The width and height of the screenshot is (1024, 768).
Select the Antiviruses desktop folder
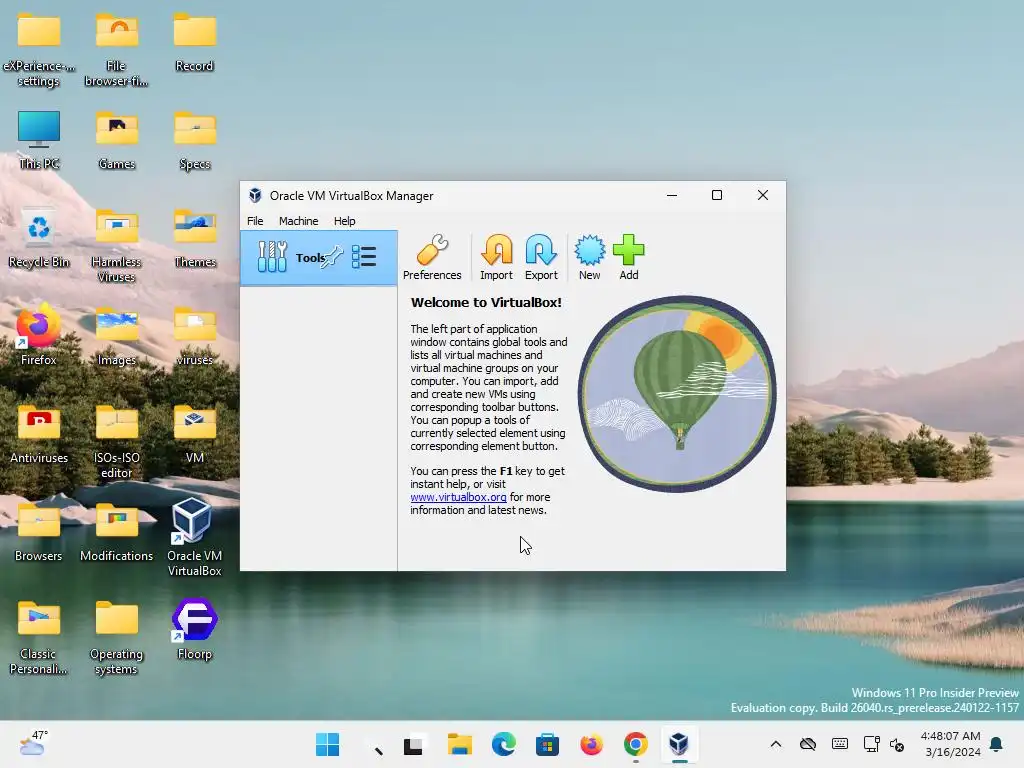[39, 435]
